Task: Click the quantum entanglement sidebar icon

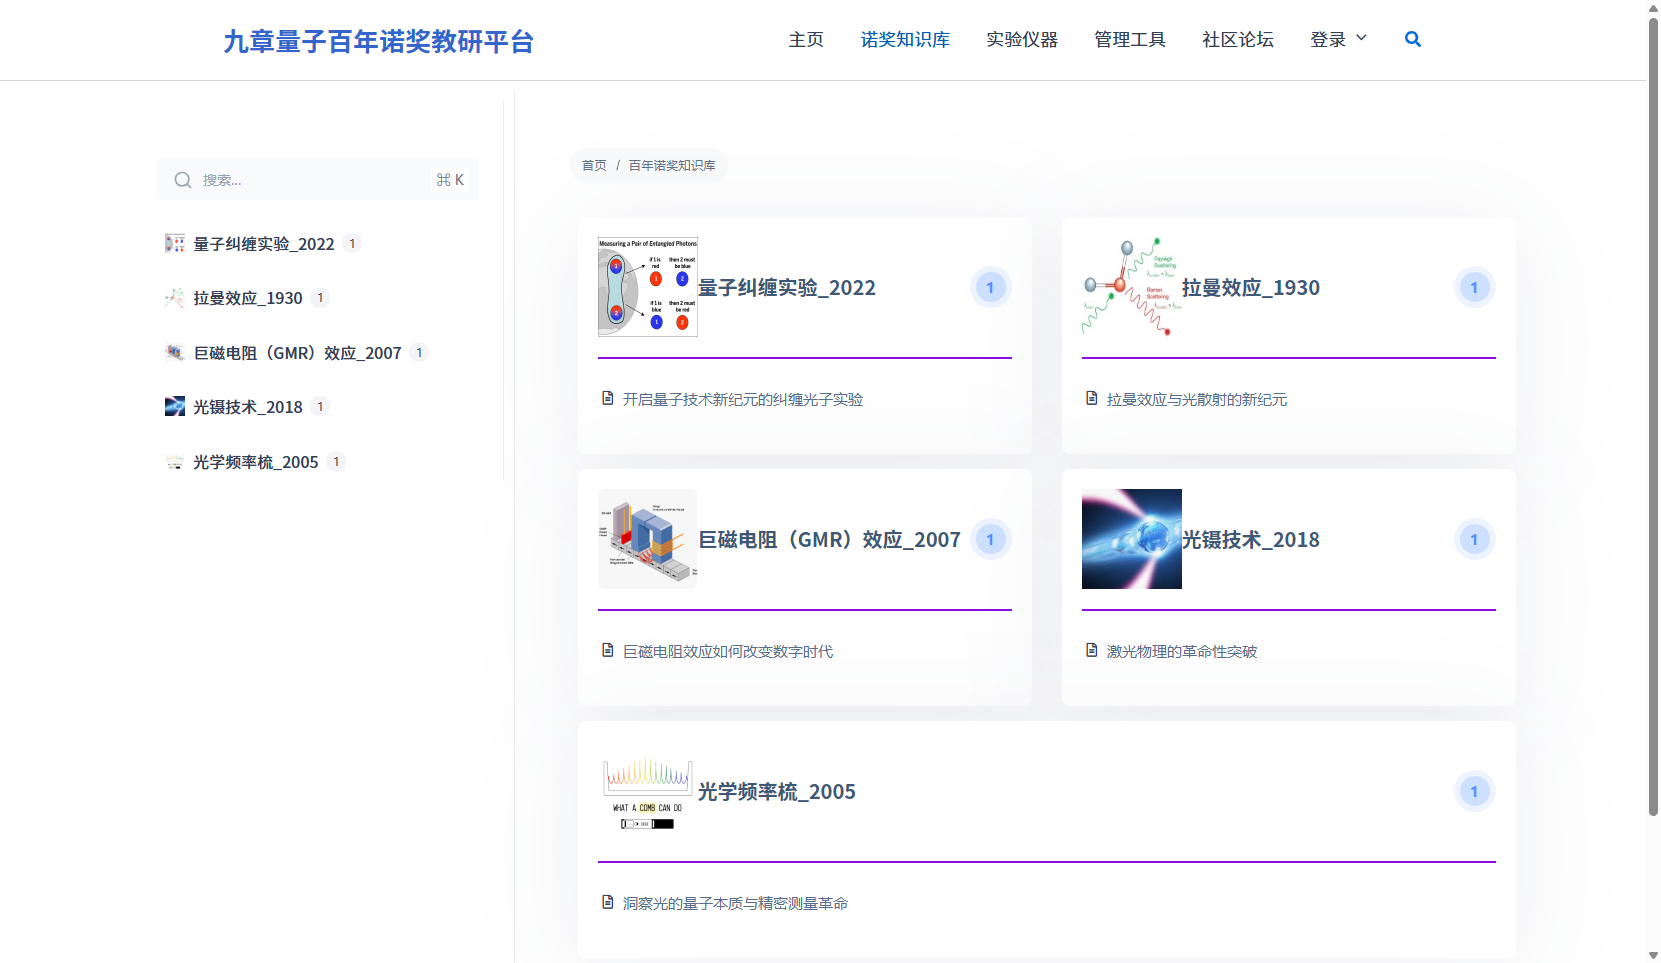Action: pyautogui.click(x=175, y=243)
